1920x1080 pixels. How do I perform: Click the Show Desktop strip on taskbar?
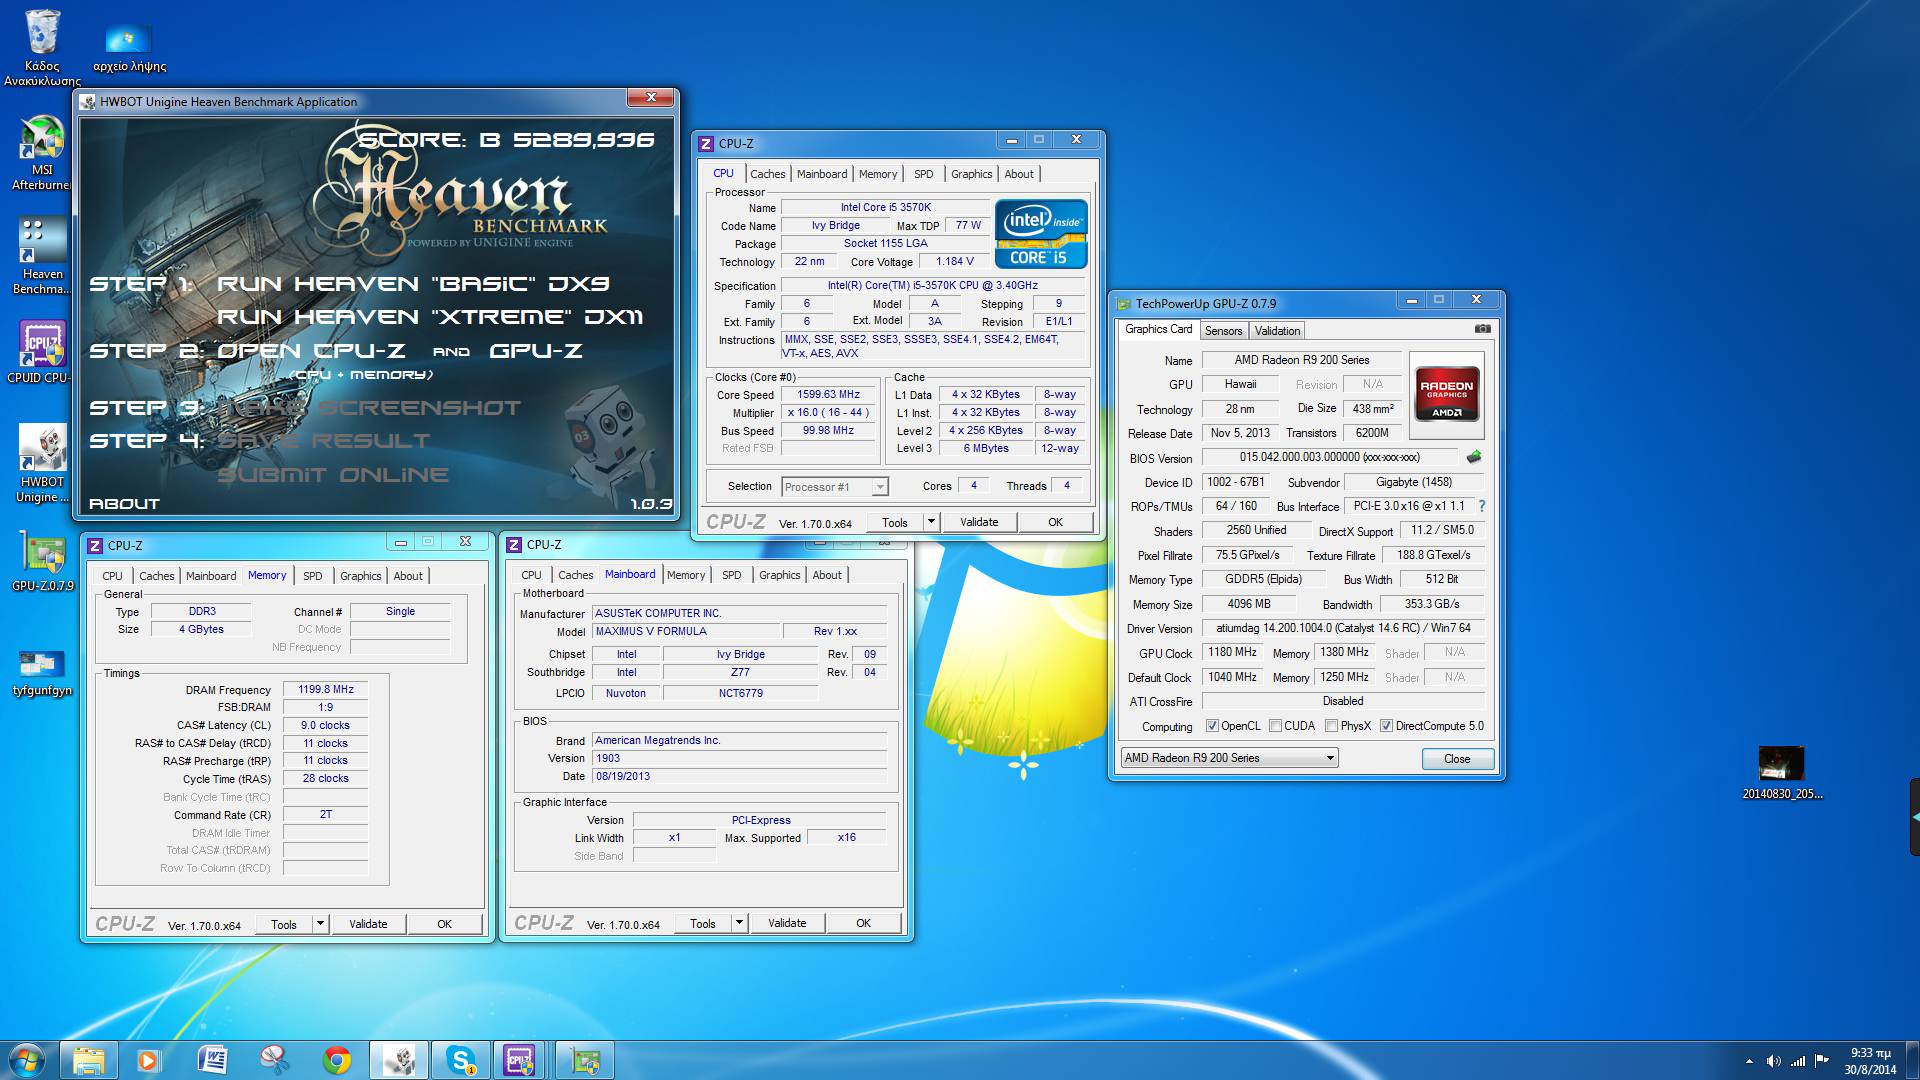coord(1913,1060)
